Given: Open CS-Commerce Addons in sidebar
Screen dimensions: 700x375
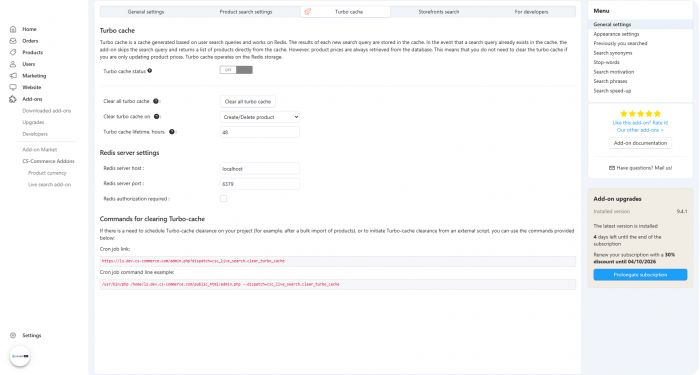Looking at the screenshot, I should click(48, 161).
